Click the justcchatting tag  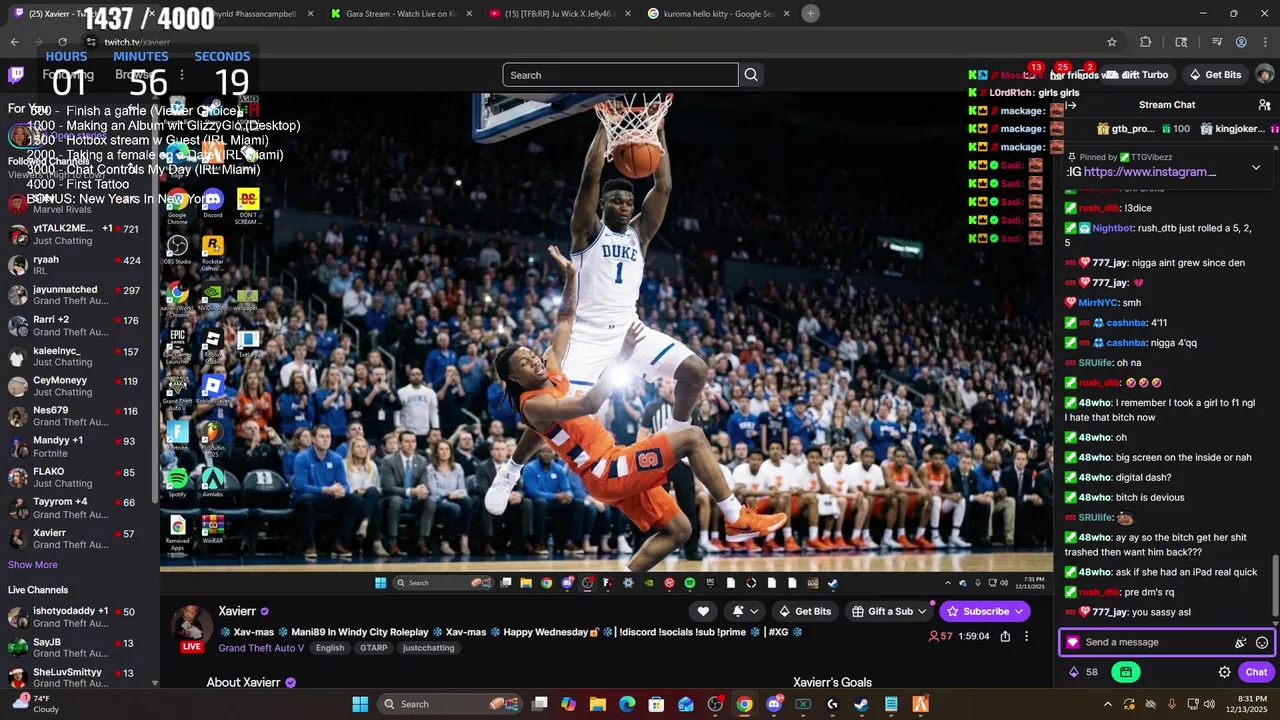point(428,648)
